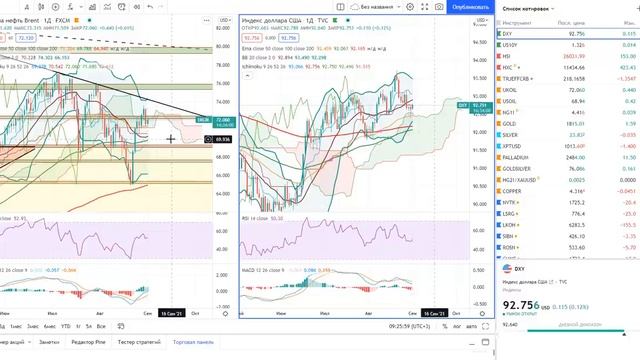Click the 72.120 buy price box on Brent chart
Image resolution: width=640 pixels, height=360 pixels.
point(26,38)
